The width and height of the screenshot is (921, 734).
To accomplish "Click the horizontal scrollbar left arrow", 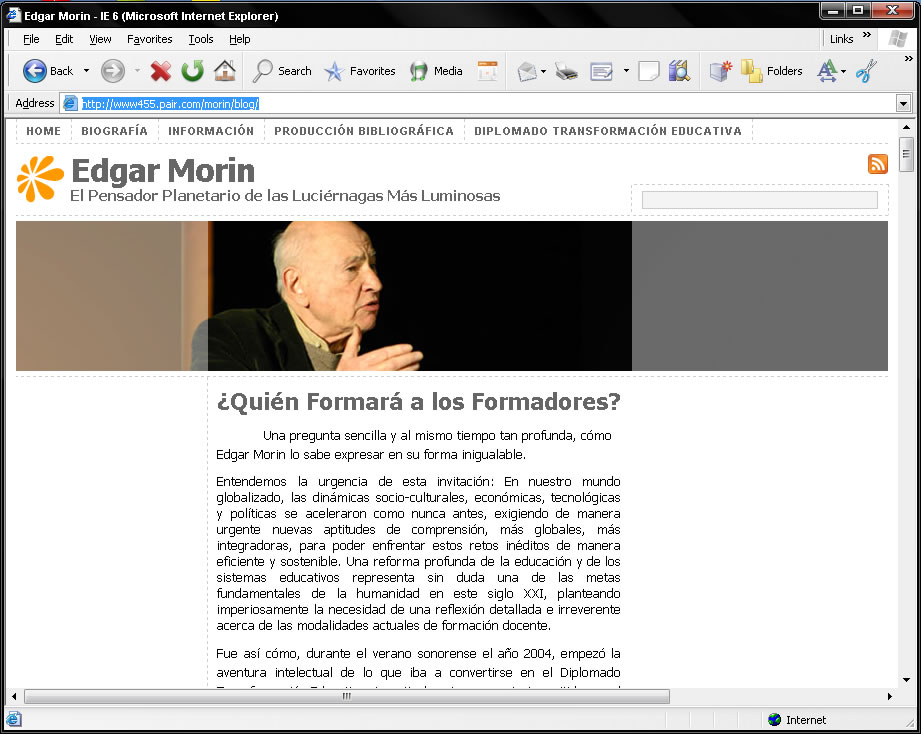I will point(14,696).
